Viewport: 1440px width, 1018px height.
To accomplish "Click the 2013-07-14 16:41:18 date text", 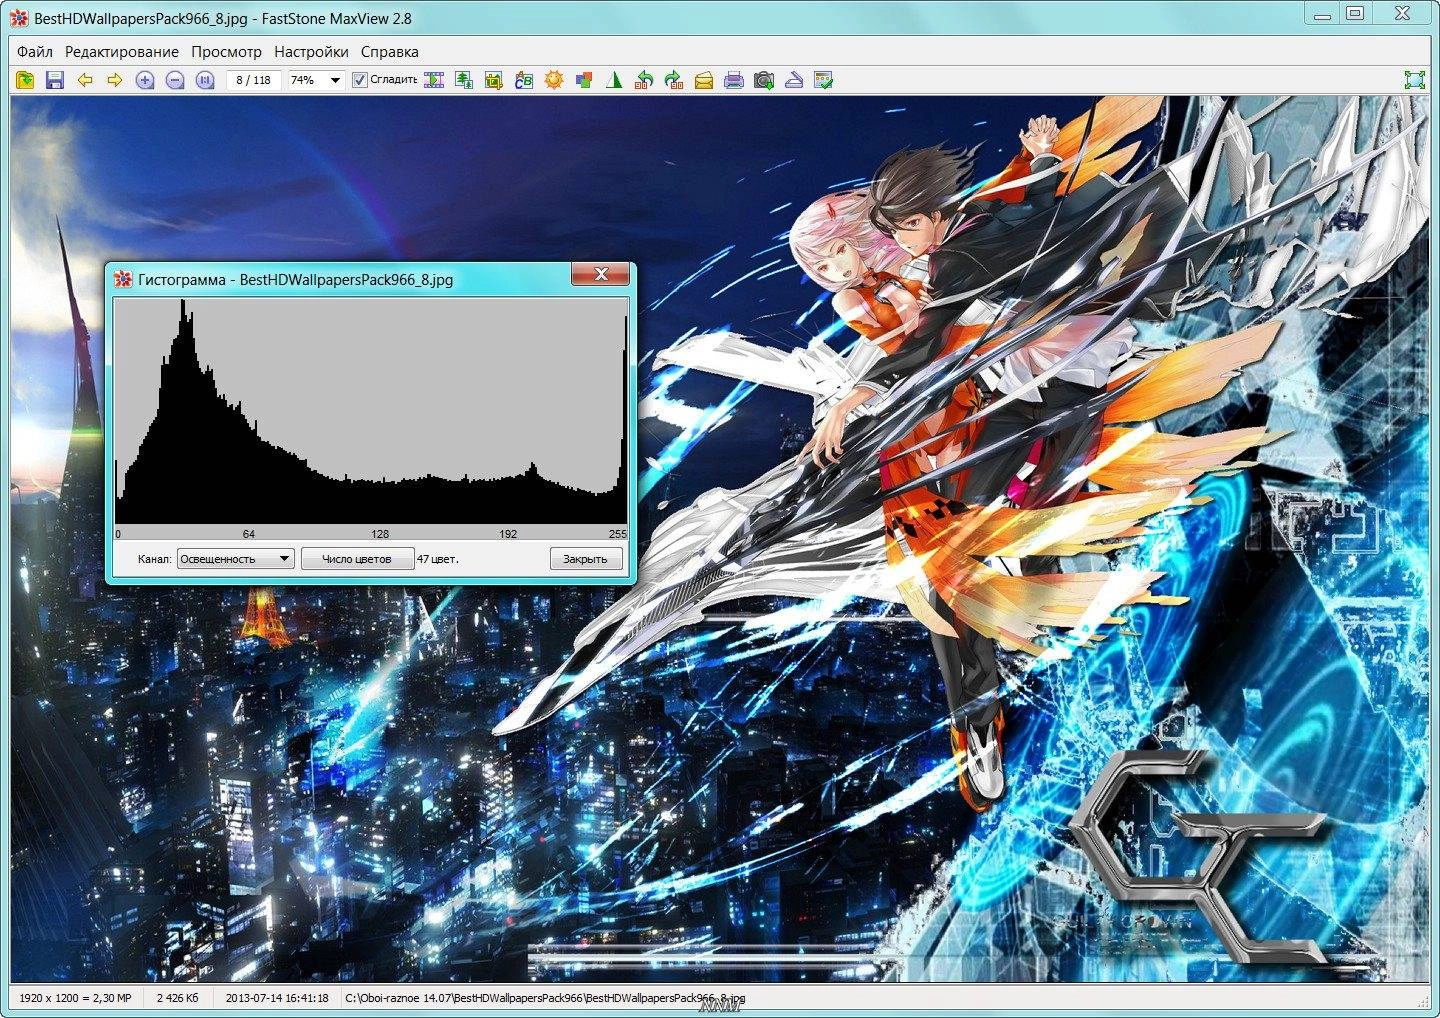I will (277, 998).
